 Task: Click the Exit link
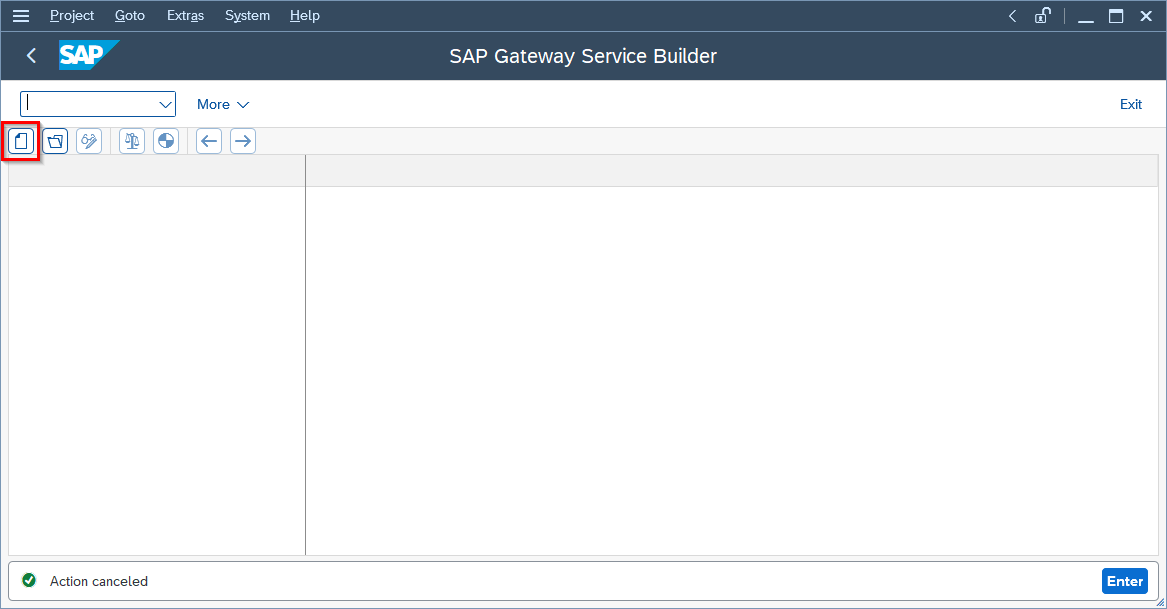[1130, 104]
